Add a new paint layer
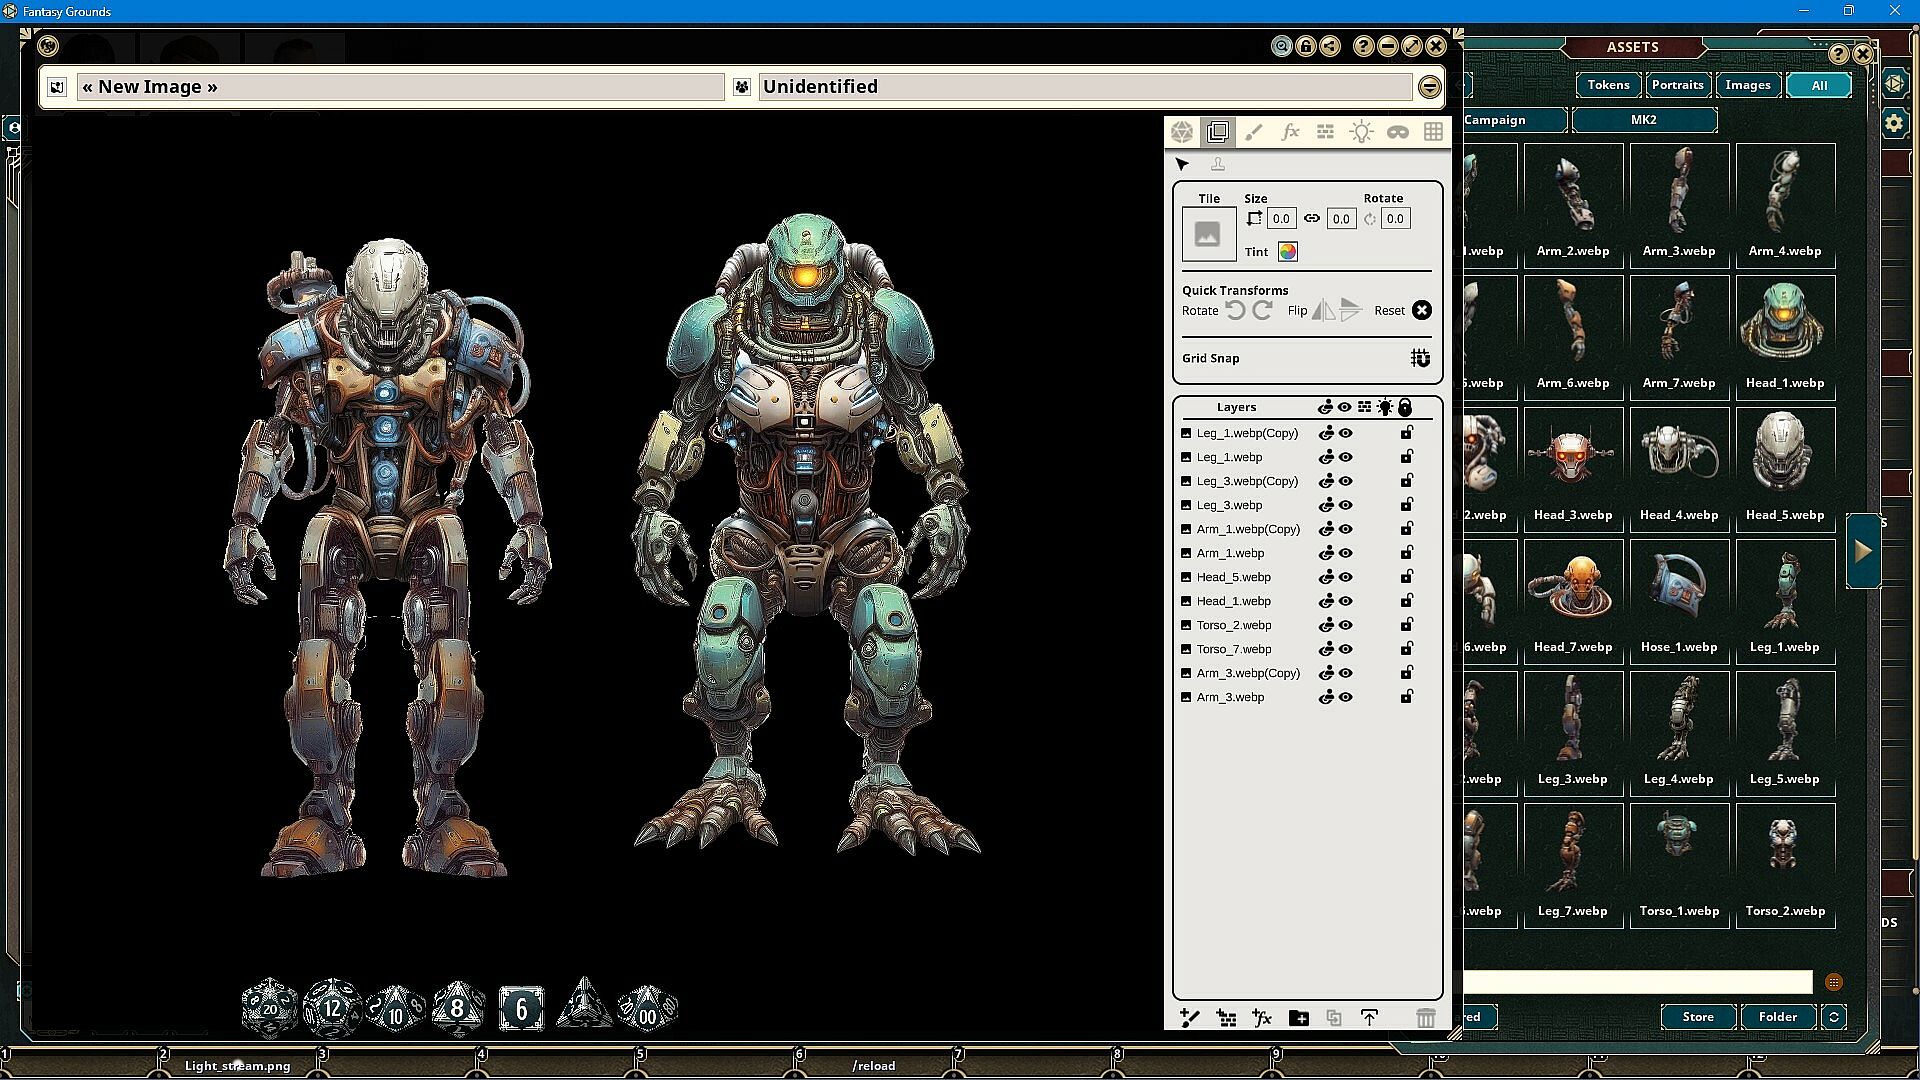Image resolution: width=1920 pixels, height=1080 pixels. [1189, 1017]
